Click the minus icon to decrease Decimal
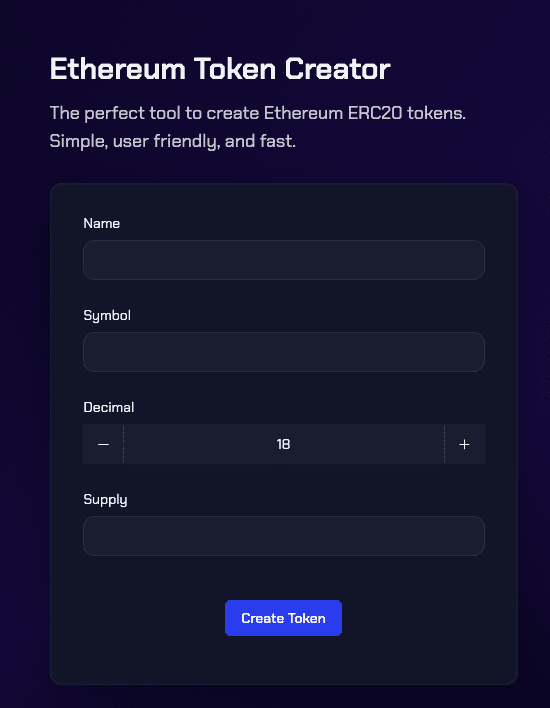This screenshot has width=550, height=708. pos(103,444)
